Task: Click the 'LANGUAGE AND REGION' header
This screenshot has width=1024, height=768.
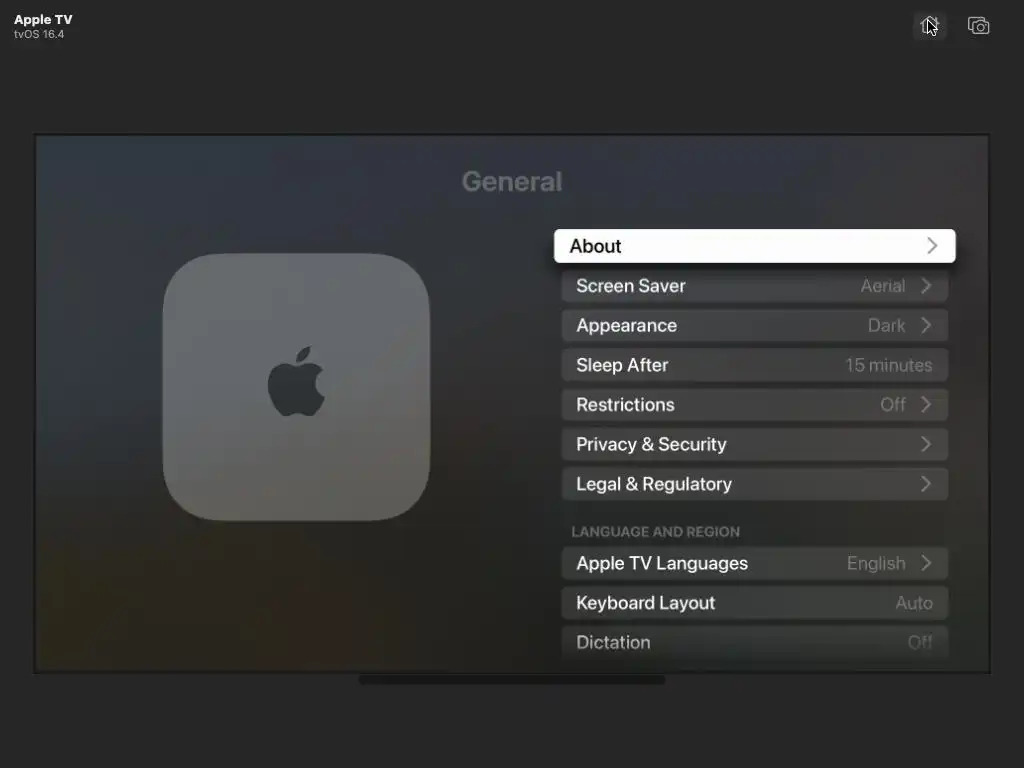Action: pyautogui.click(x=656, y=532)
